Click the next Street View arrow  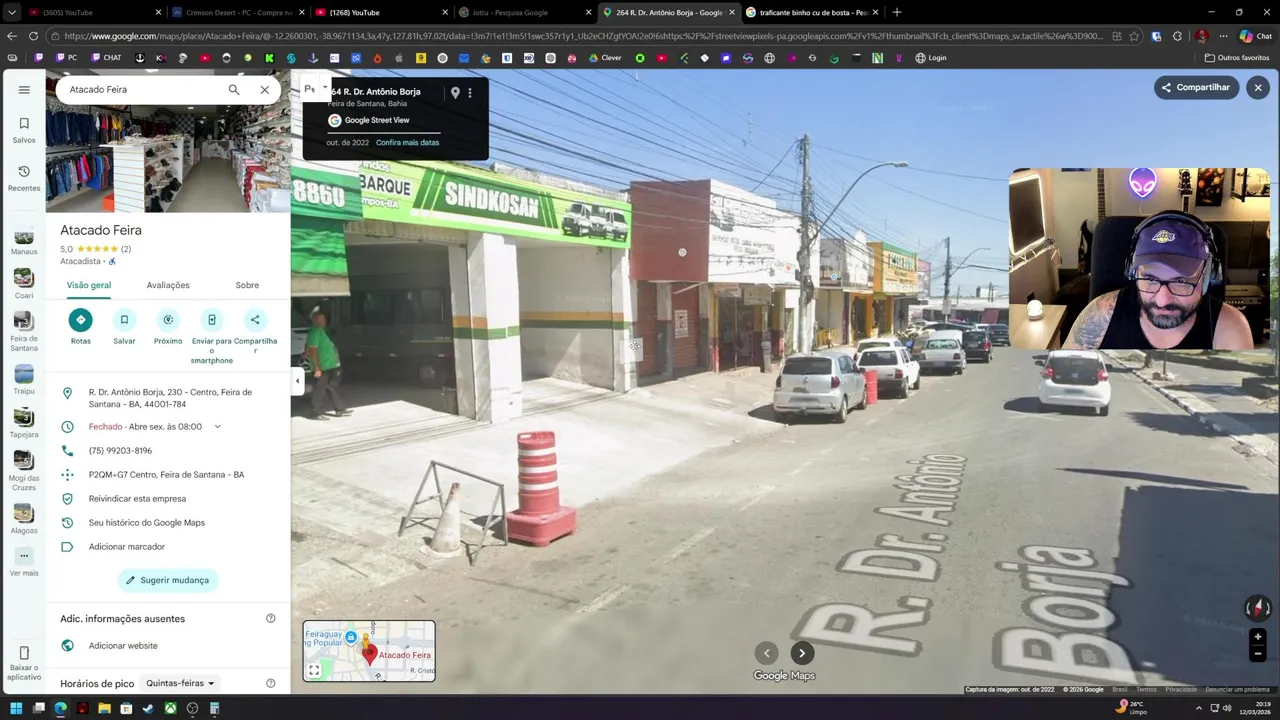pos(802,653)
